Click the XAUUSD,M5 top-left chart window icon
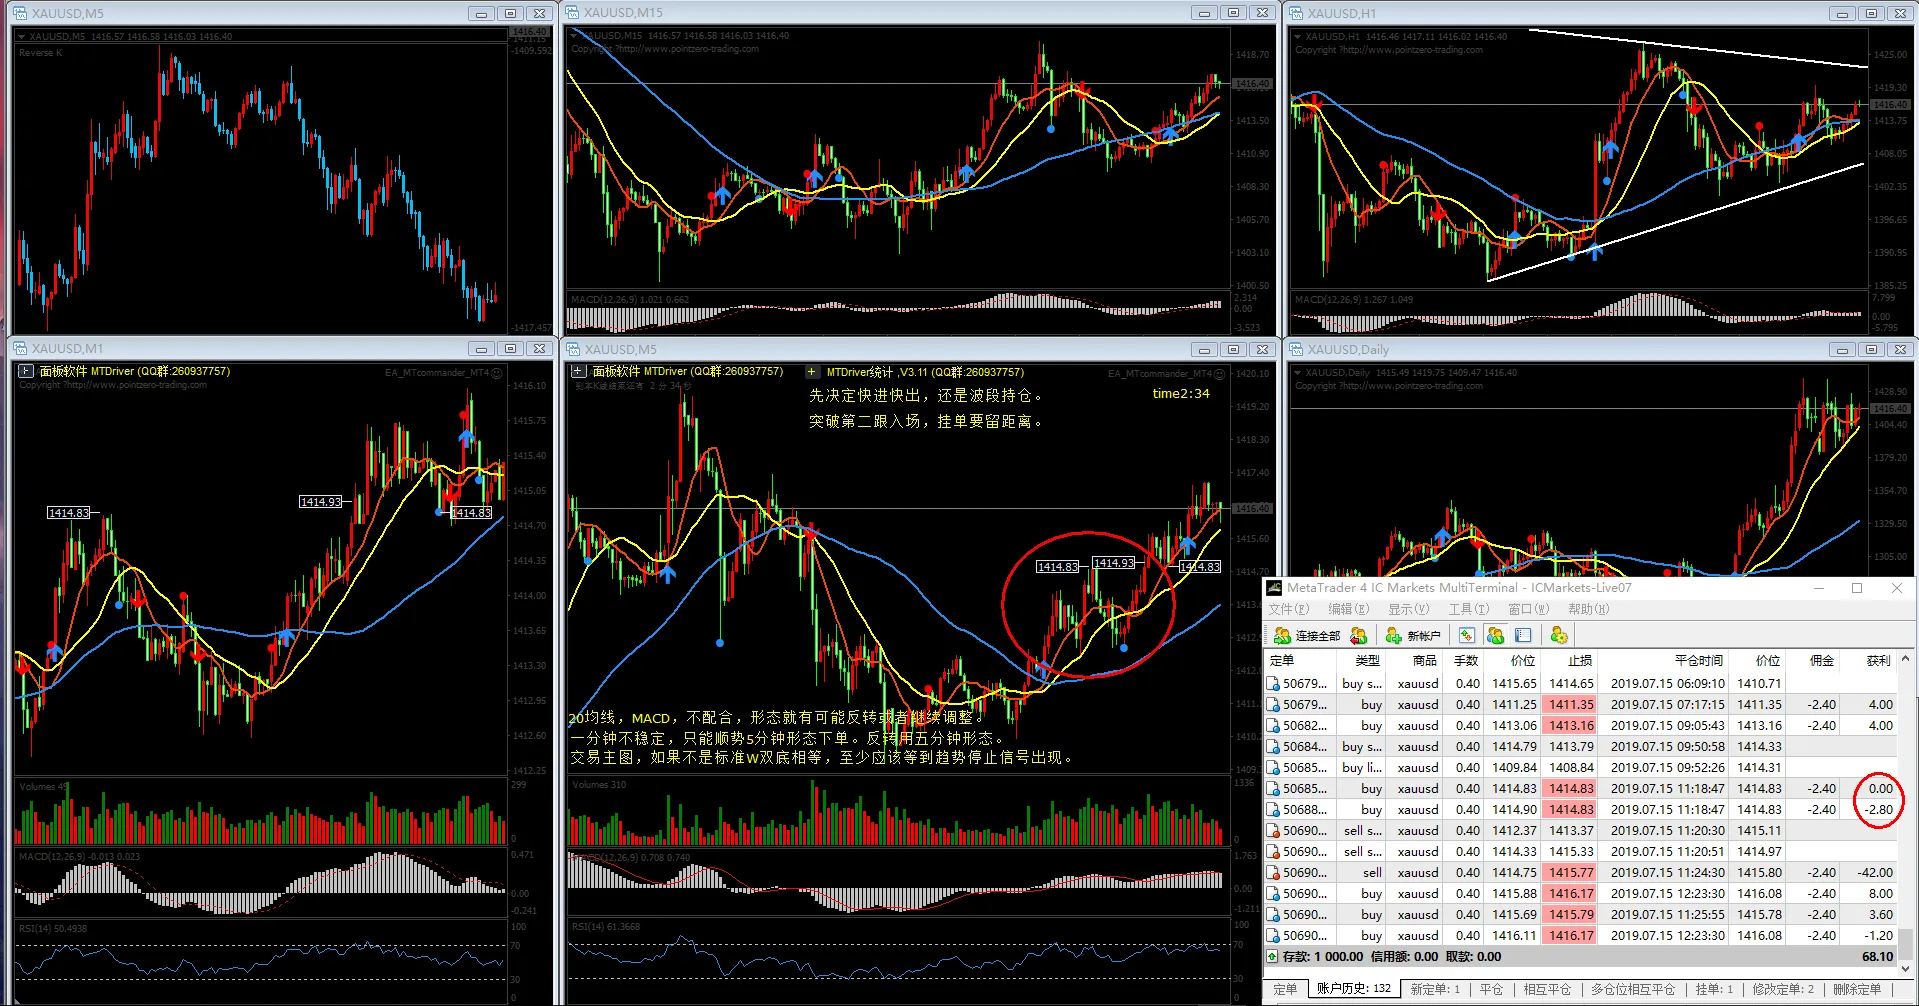Screen dimensions: 1919x1006 [20, 13]
